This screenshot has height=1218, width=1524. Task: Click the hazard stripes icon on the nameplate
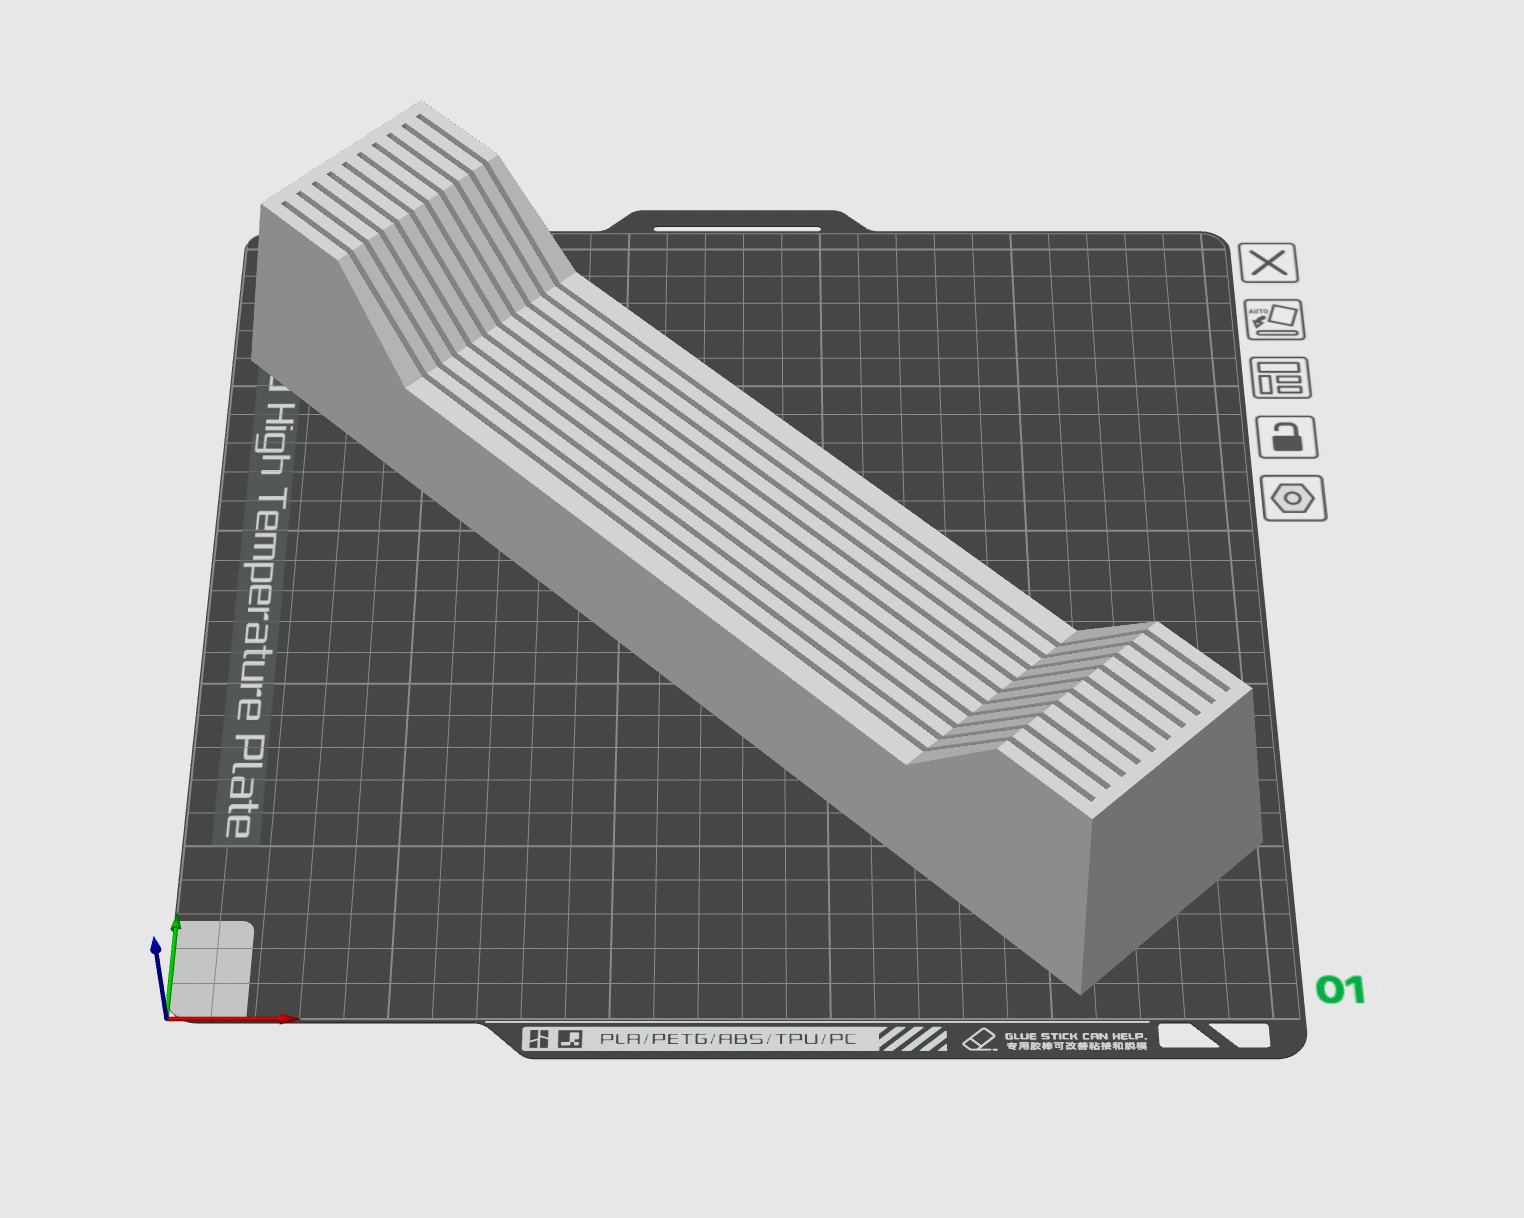(x=915, y=1038)
